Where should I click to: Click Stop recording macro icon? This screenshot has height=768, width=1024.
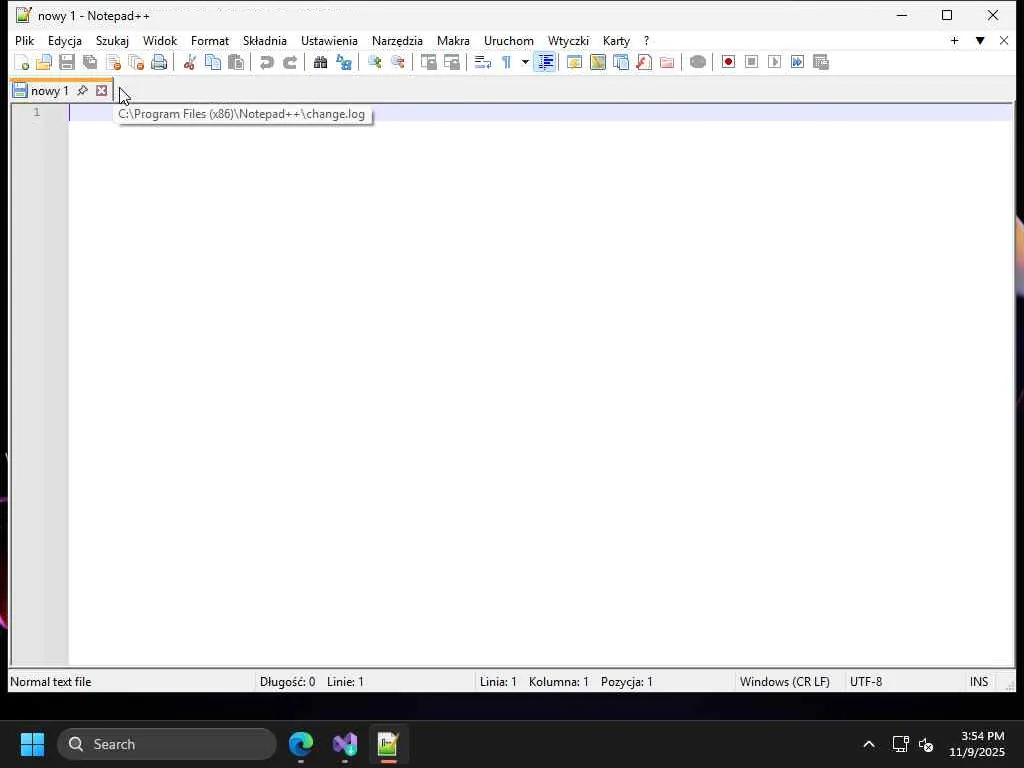(751, 63)
